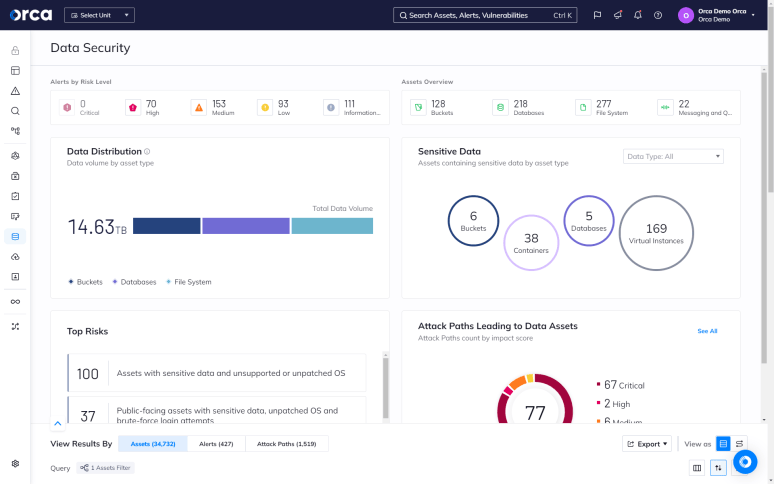This screenshot has height=484, width=774.
Task: Click the dark blue Buckets volume bar
Action: point(167,226)
